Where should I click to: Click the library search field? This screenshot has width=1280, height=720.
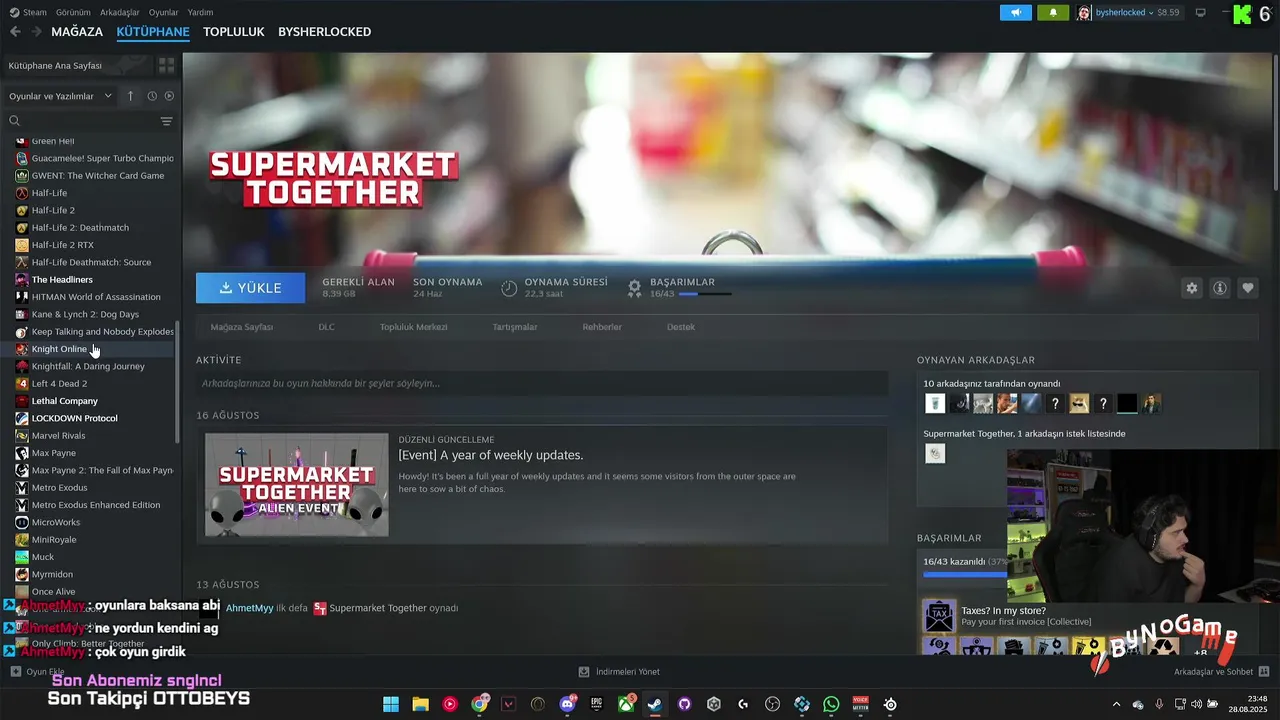[82, 121]
